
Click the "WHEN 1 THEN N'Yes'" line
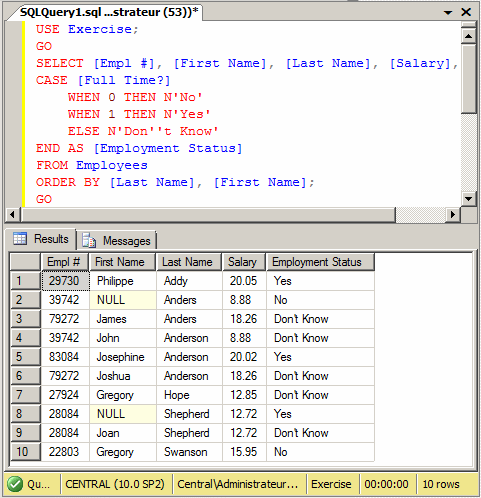139,114
